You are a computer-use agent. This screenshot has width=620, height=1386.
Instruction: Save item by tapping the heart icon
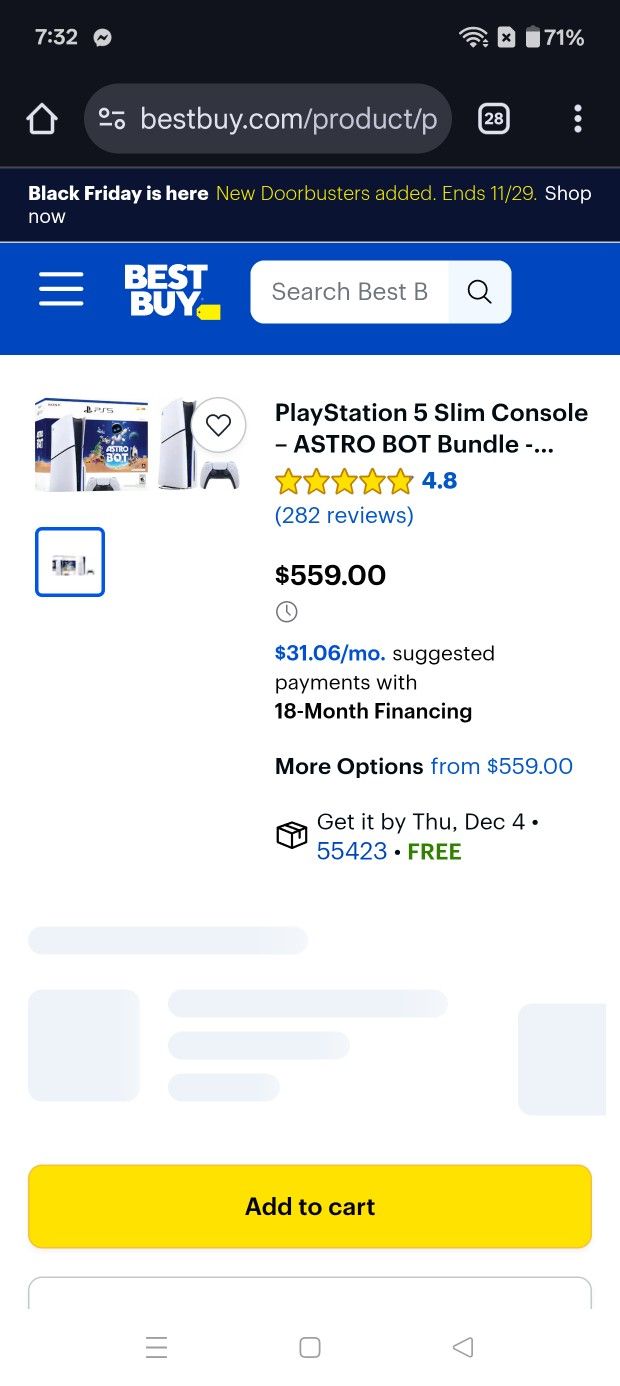pyautogui.click(x=218, y=424)
